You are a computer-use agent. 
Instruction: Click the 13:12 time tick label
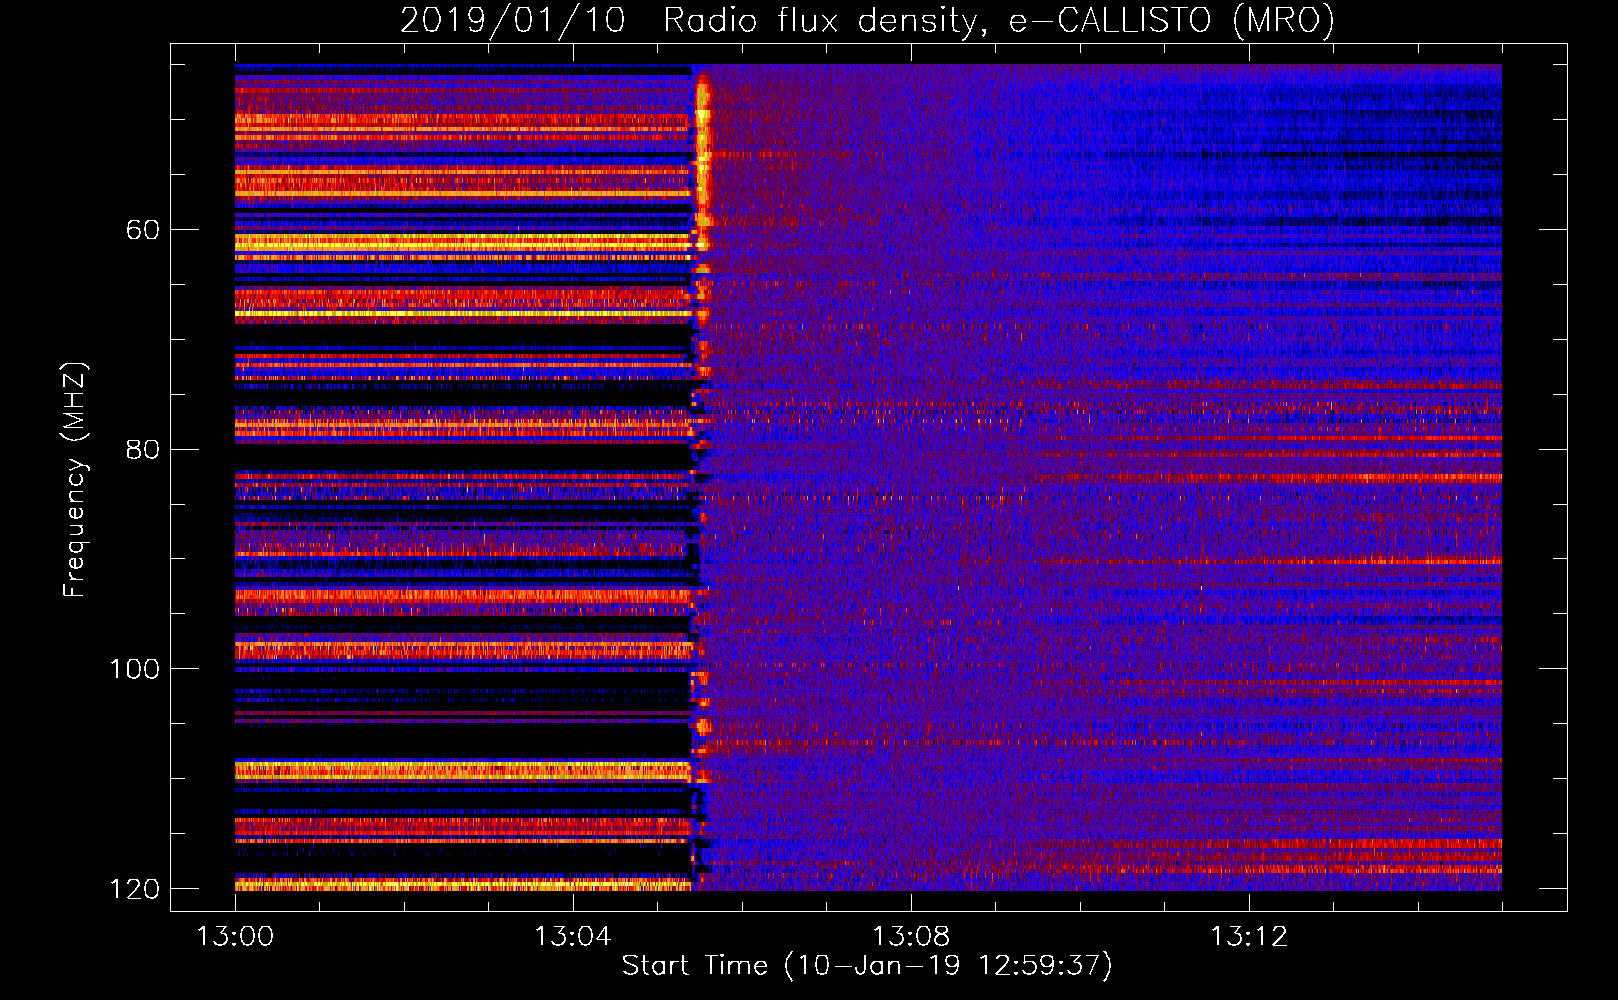click(x=1249, y=937)
